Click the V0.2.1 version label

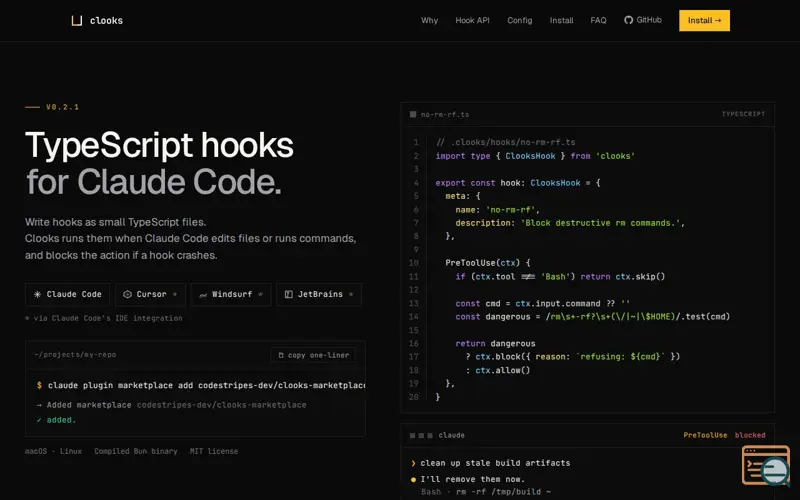(62, 107)
